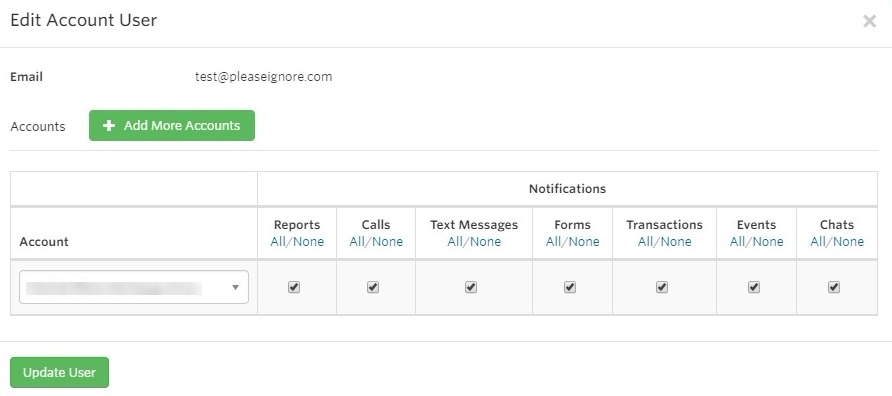Click None under the Events column
Image resolution: width=892 pixels, height=396 pixels.
(768, 242)
